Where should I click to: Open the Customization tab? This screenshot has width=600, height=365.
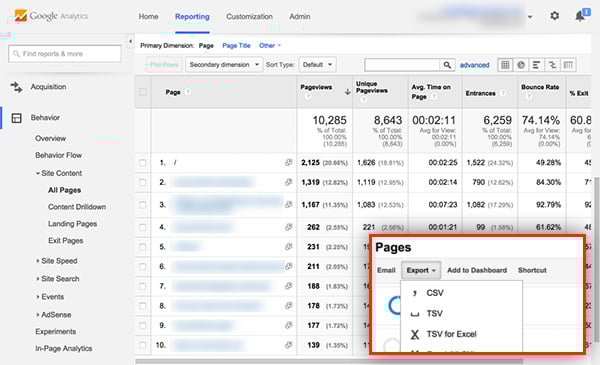click(249, 16)
